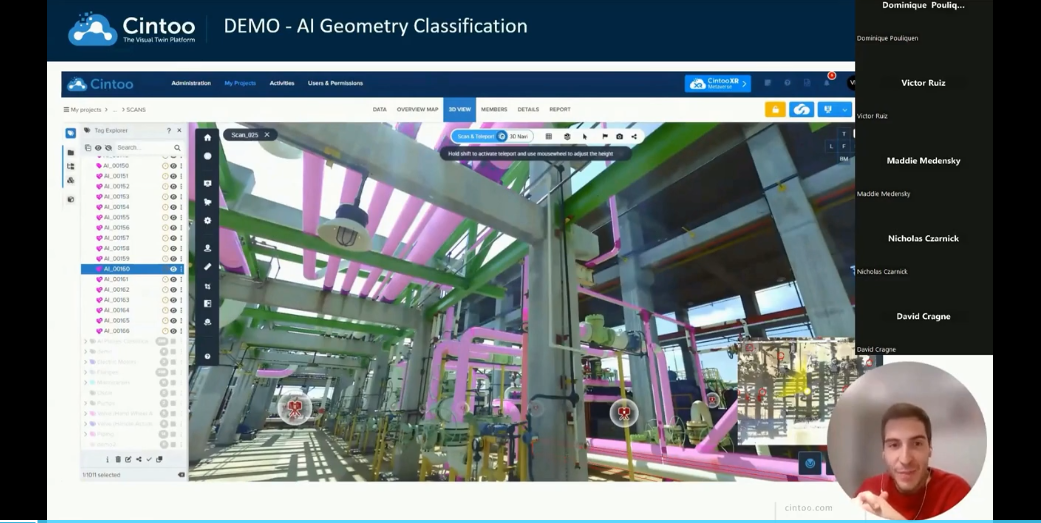Click the Home icon in the viewer toolbar
The image size is (1041, 523).
pos(207,138)
